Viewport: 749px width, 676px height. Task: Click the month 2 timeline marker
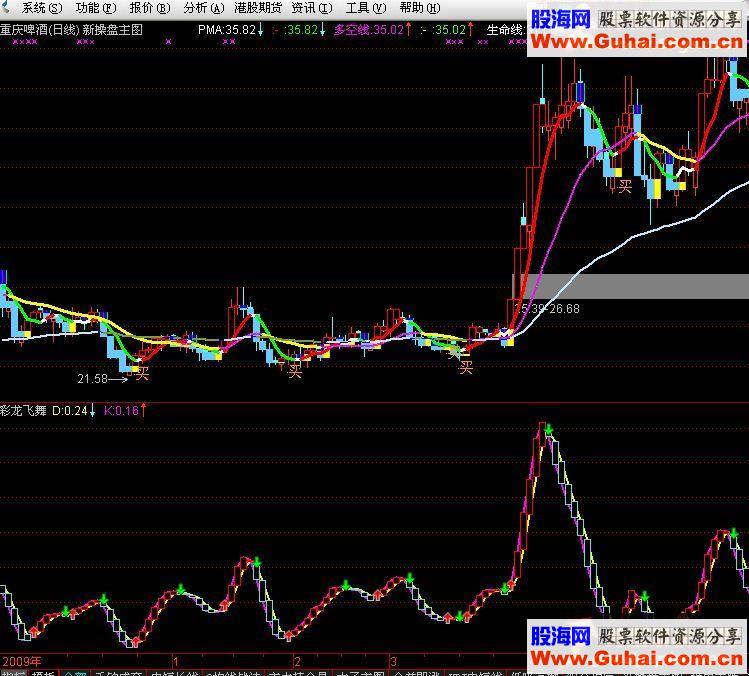point(297,662)
